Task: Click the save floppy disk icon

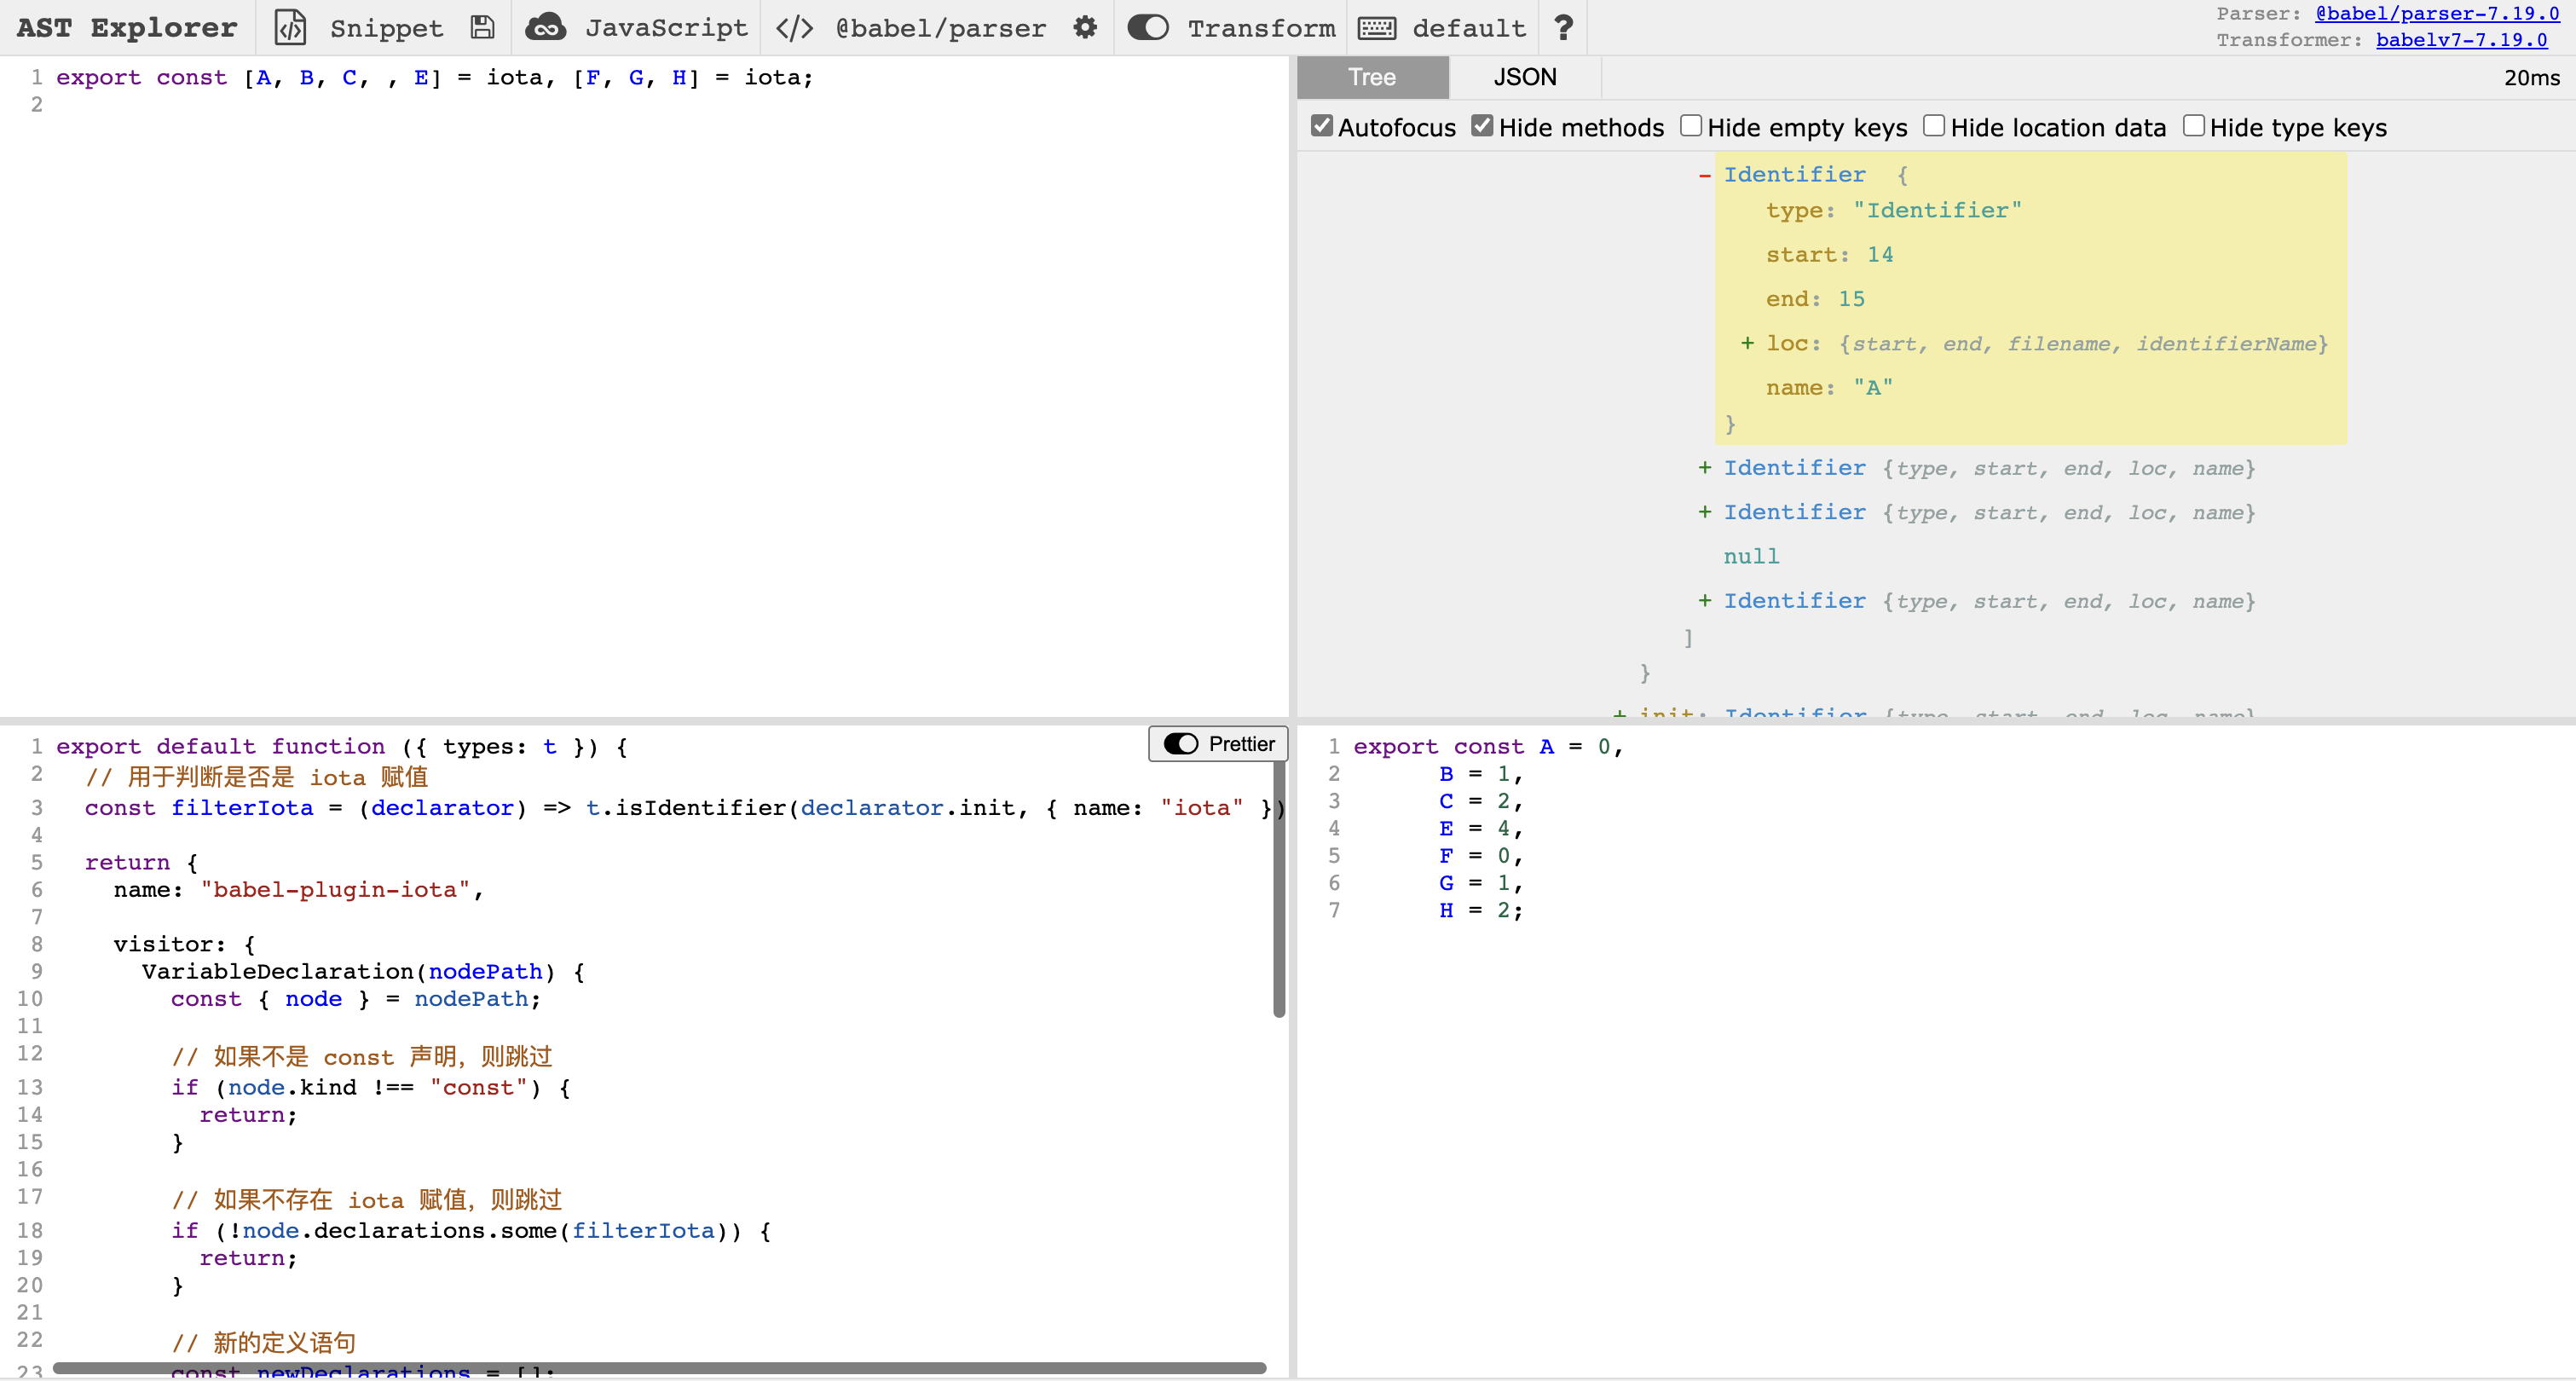Action: [482, 27]
